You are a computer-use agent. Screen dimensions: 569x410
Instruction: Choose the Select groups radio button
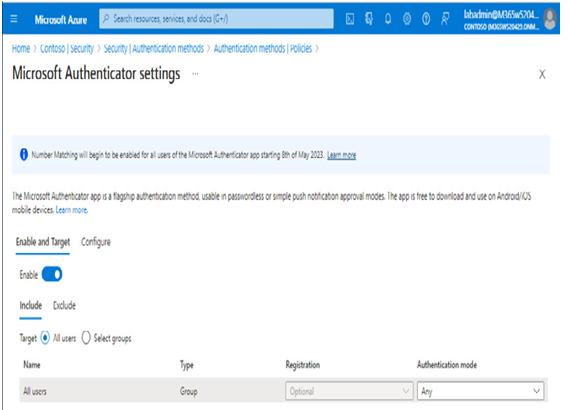(86, 338)
